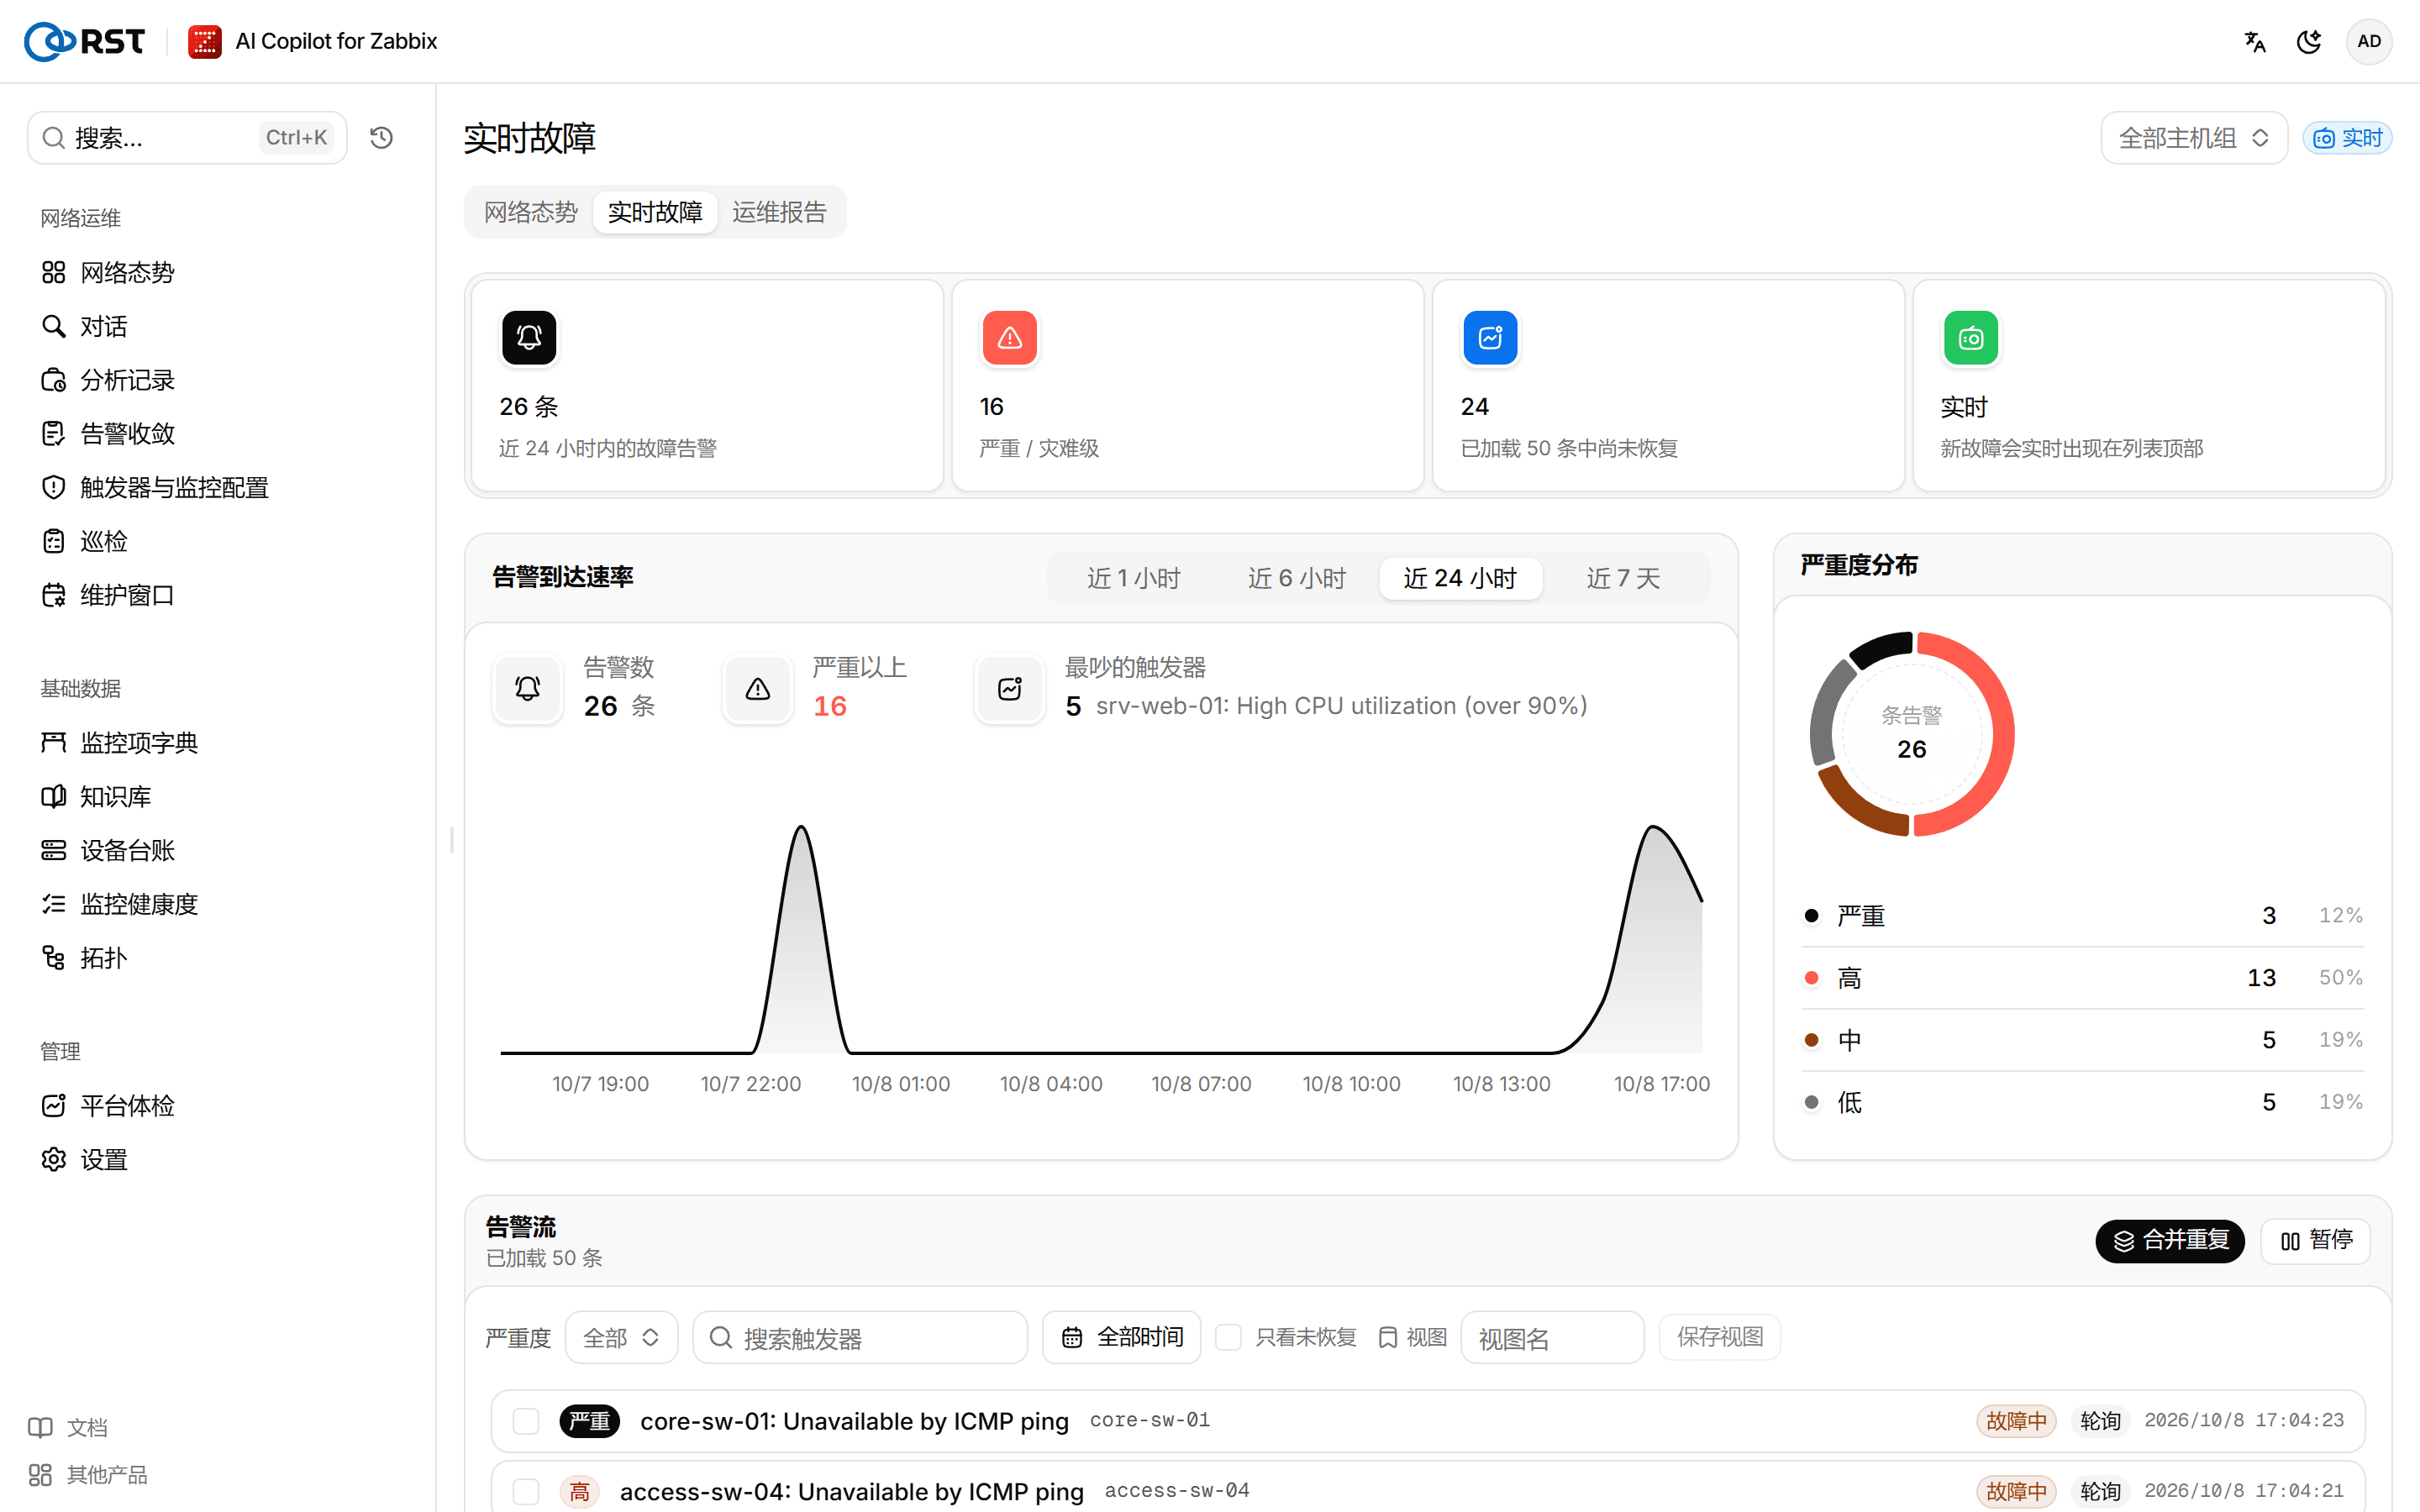This screenshot has width=2420, height=1512.
Task: Open access-sw-04 Unavailable by ICMP ping alert
Action: [851, 1492]
